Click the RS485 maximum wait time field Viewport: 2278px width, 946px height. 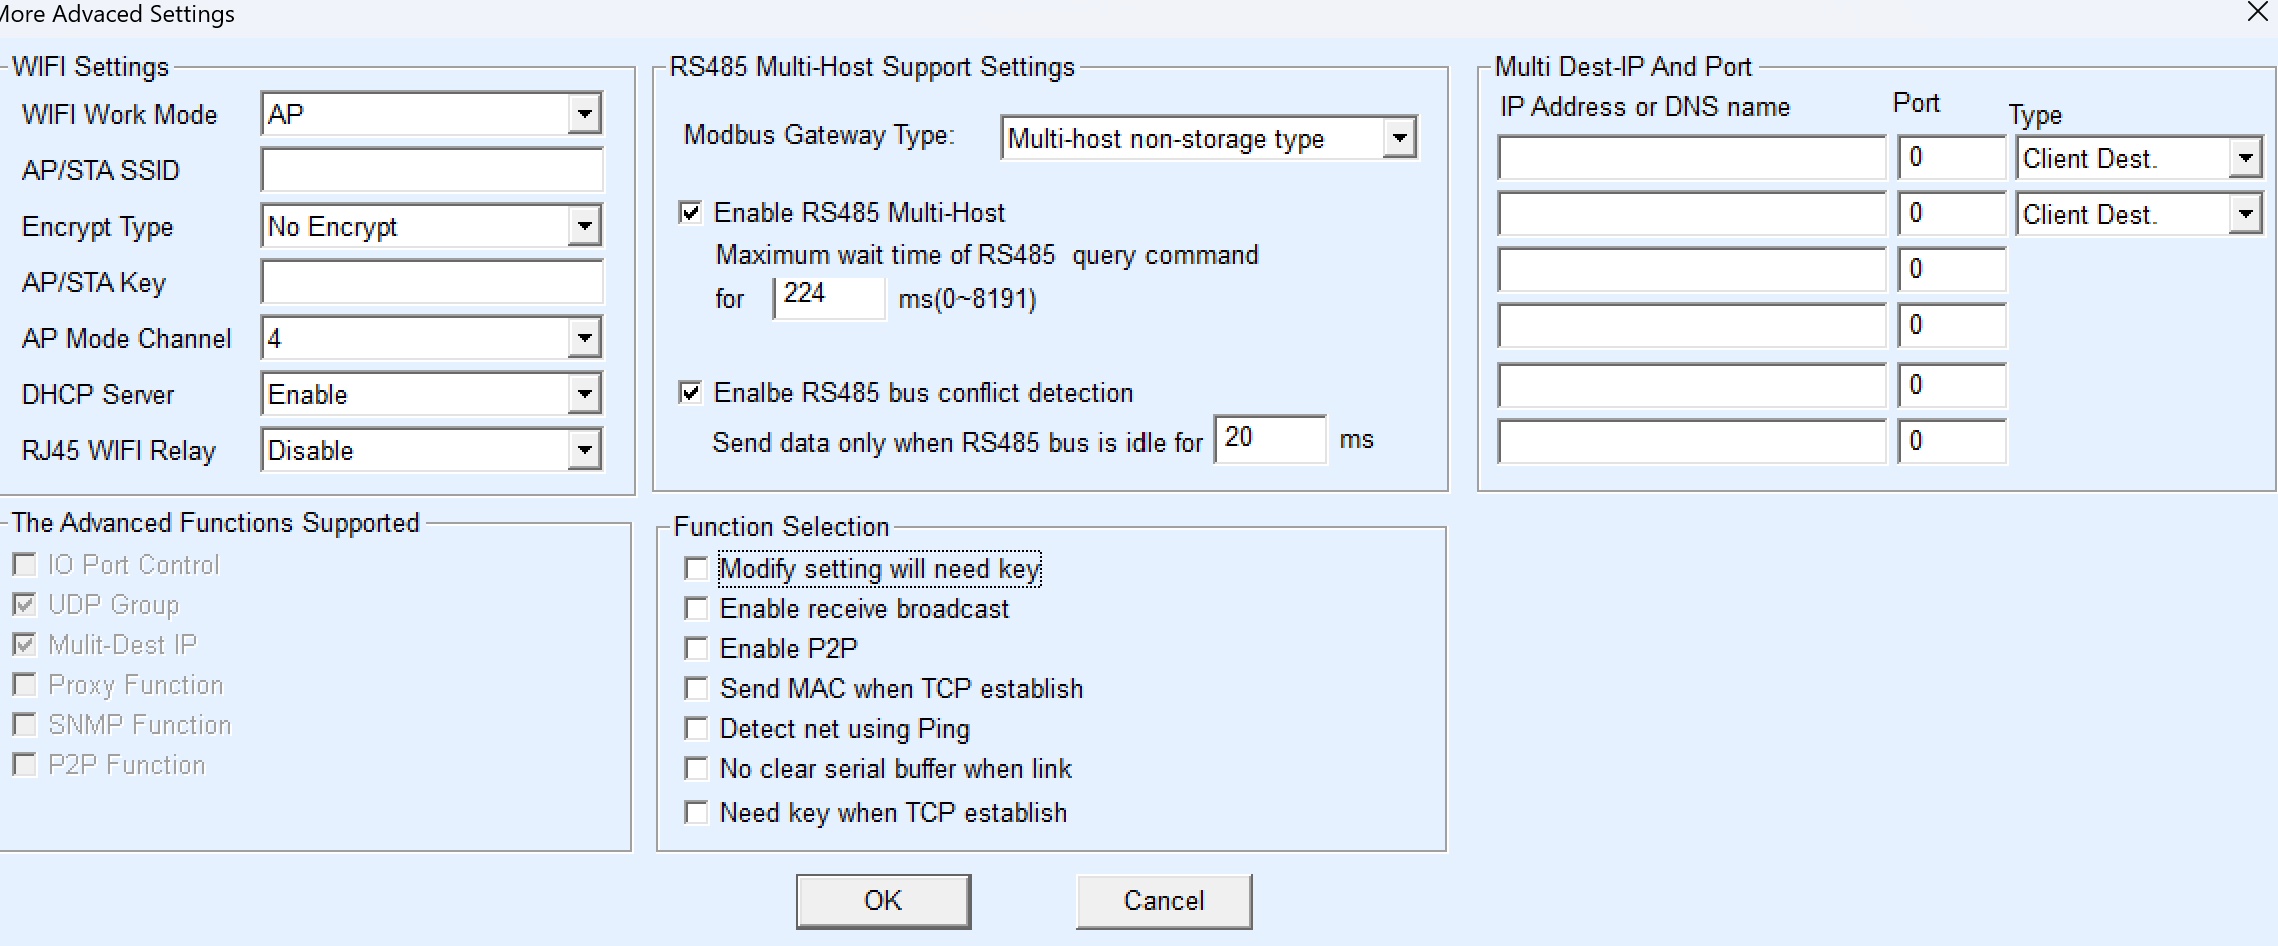(x=829, y=297)
